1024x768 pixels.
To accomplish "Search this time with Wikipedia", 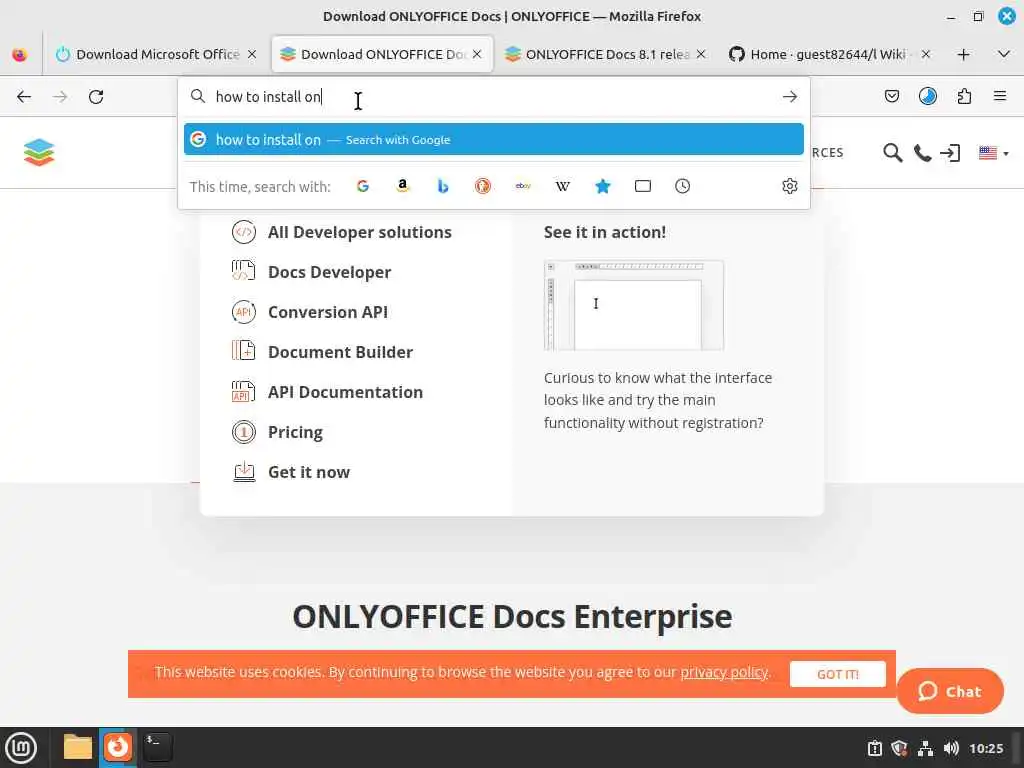I will pos(563,186).
